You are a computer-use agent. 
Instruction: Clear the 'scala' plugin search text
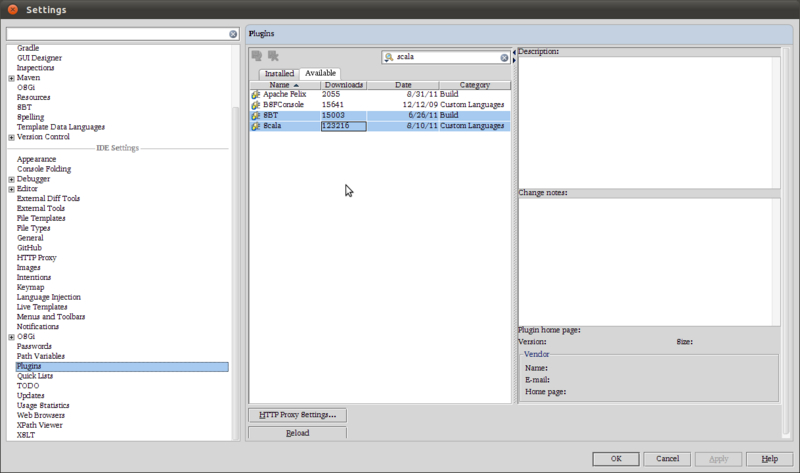[504, 58]
